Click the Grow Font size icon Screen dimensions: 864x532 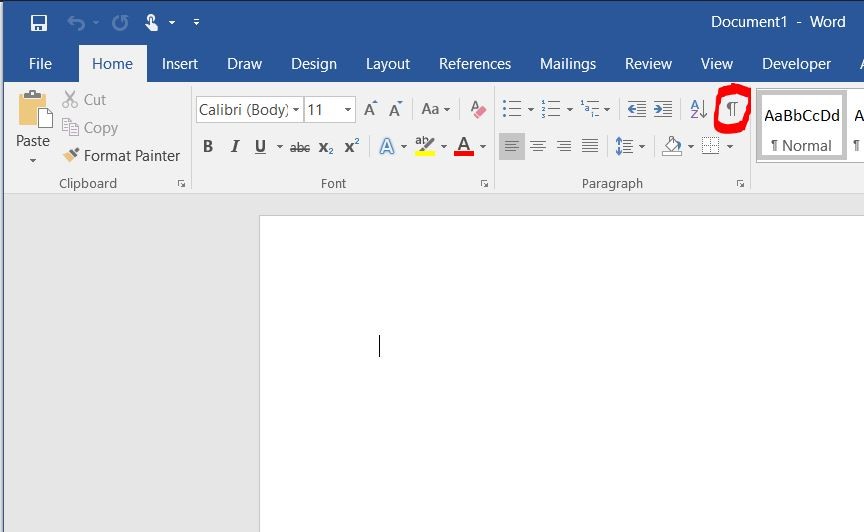coord(371,110)
